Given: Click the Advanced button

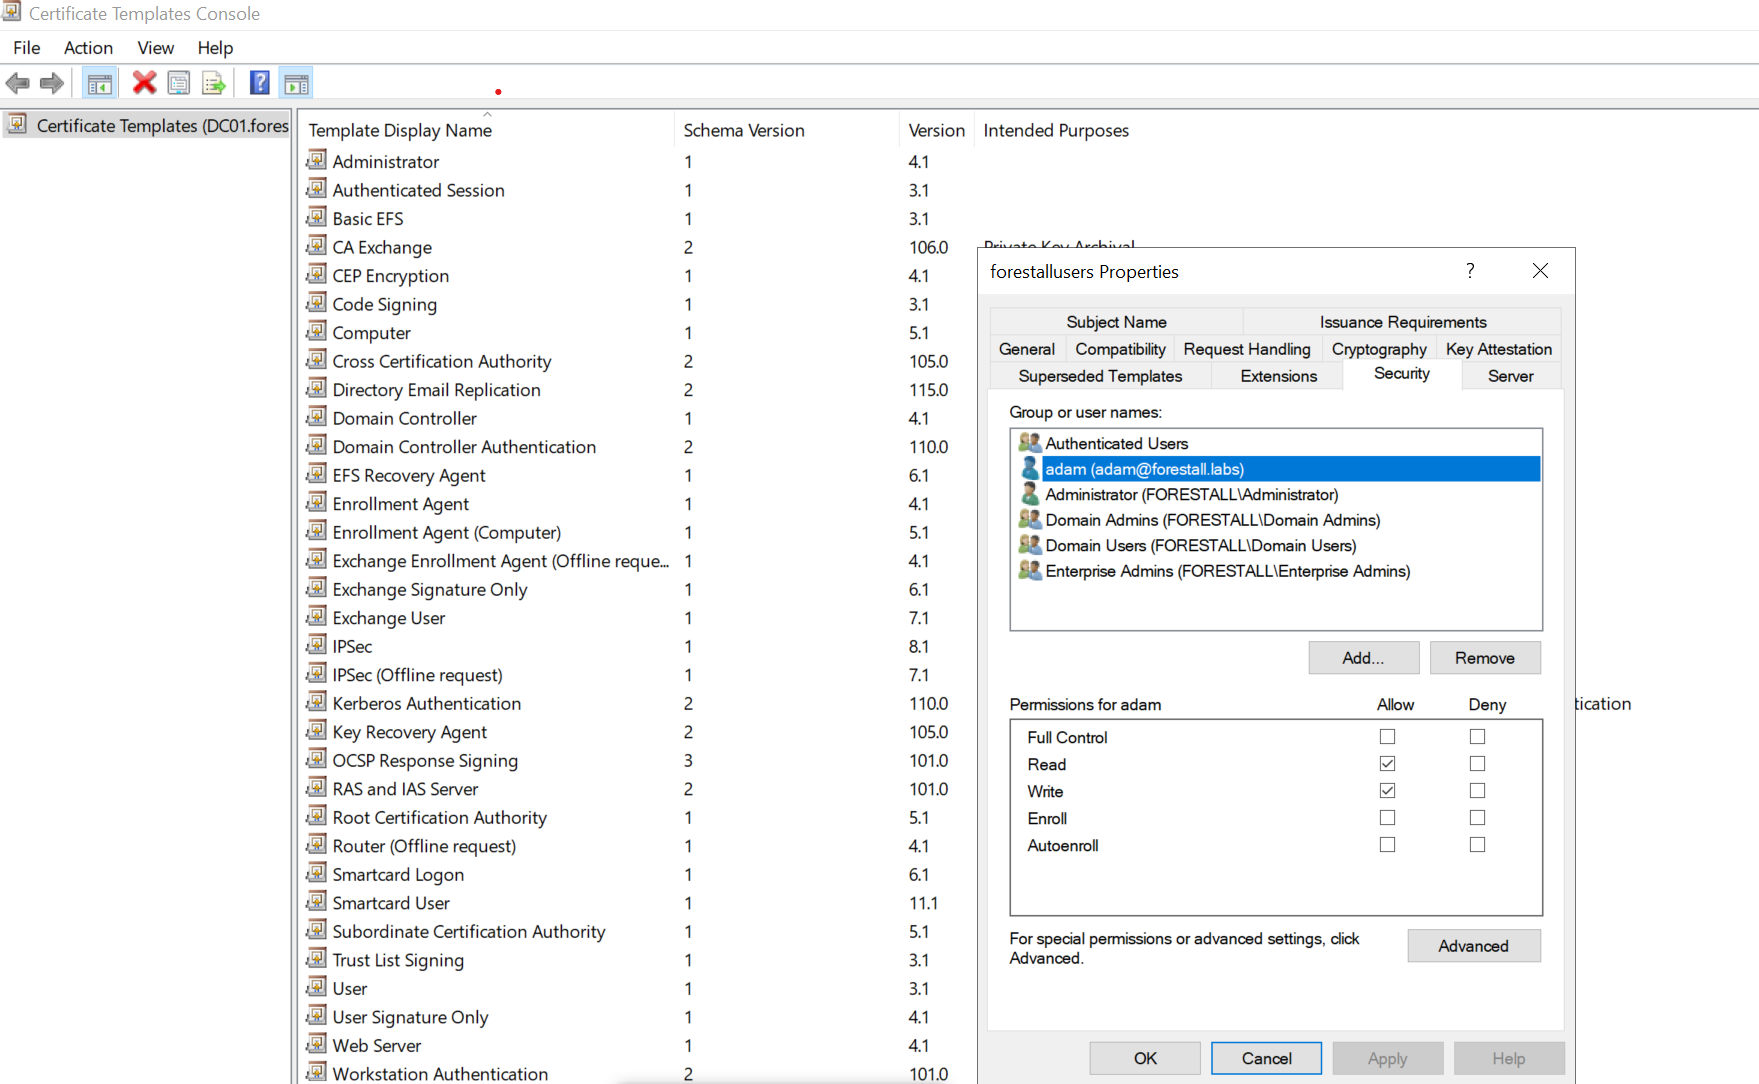Looking at the screenshot, I should coord(1473,946).
